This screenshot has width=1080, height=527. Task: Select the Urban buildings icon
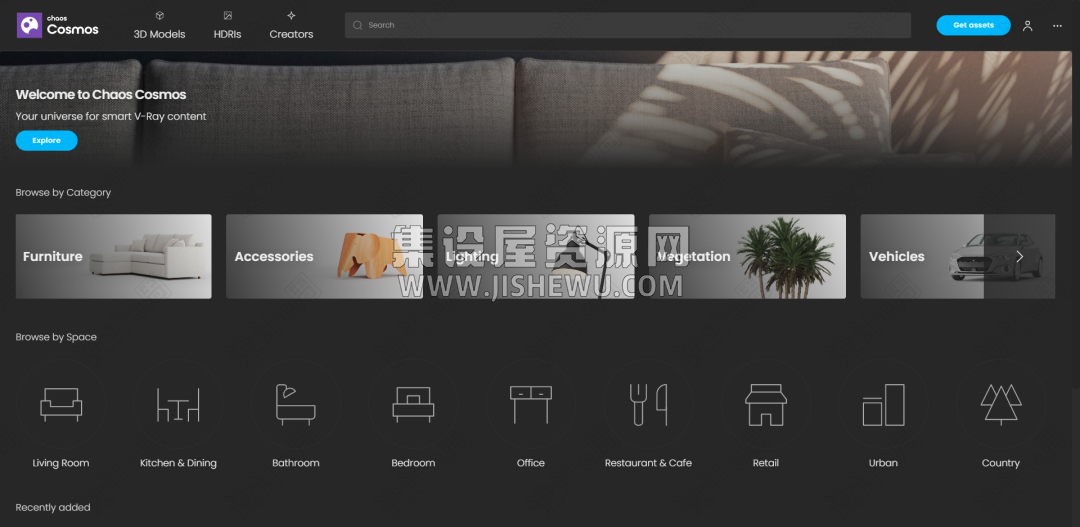pyautogui.click(x=883, y=404)
